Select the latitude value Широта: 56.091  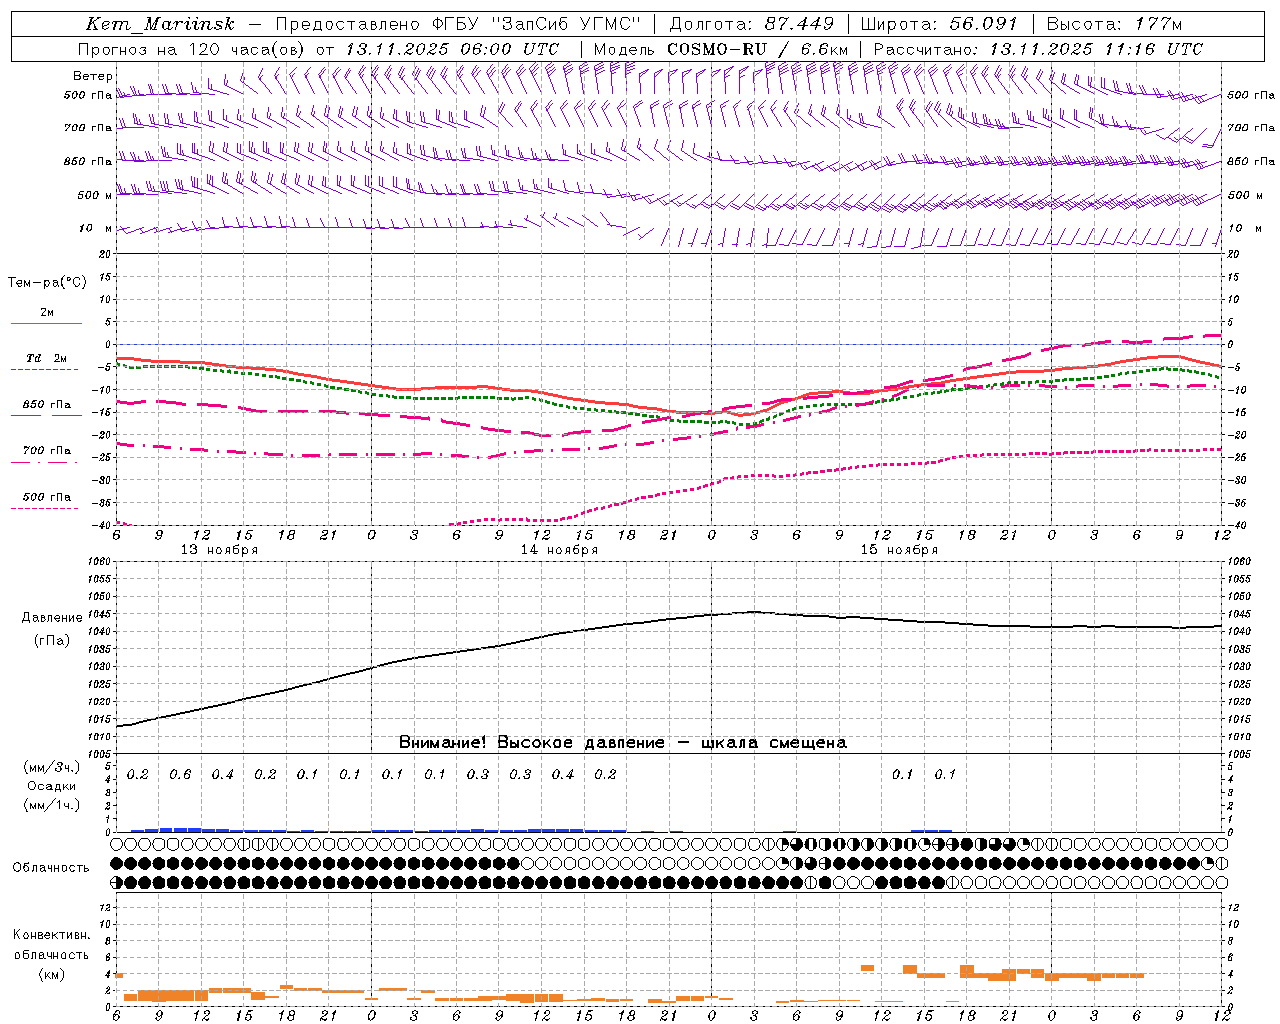(x=939, y=24)
